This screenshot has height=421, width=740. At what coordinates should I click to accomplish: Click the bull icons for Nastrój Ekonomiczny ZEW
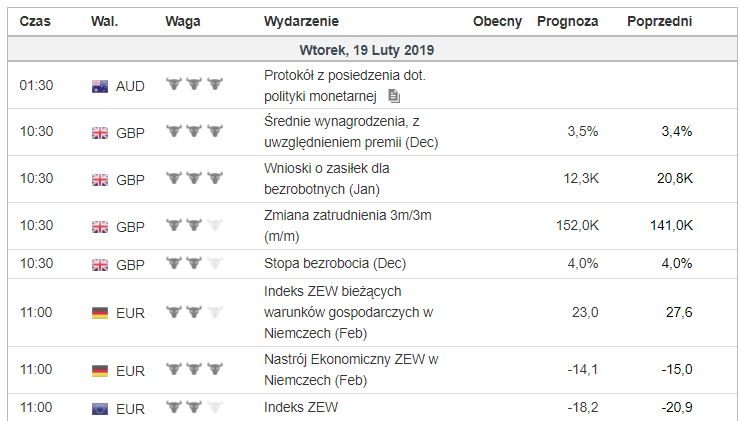click(x=195, y=369)
